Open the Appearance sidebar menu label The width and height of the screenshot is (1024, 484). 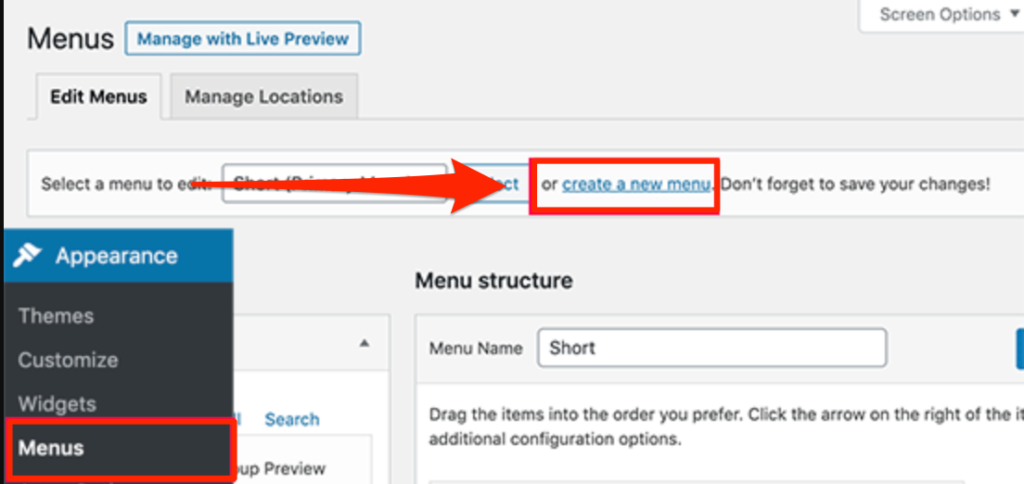pyautogui.click(x=116, y=255)
